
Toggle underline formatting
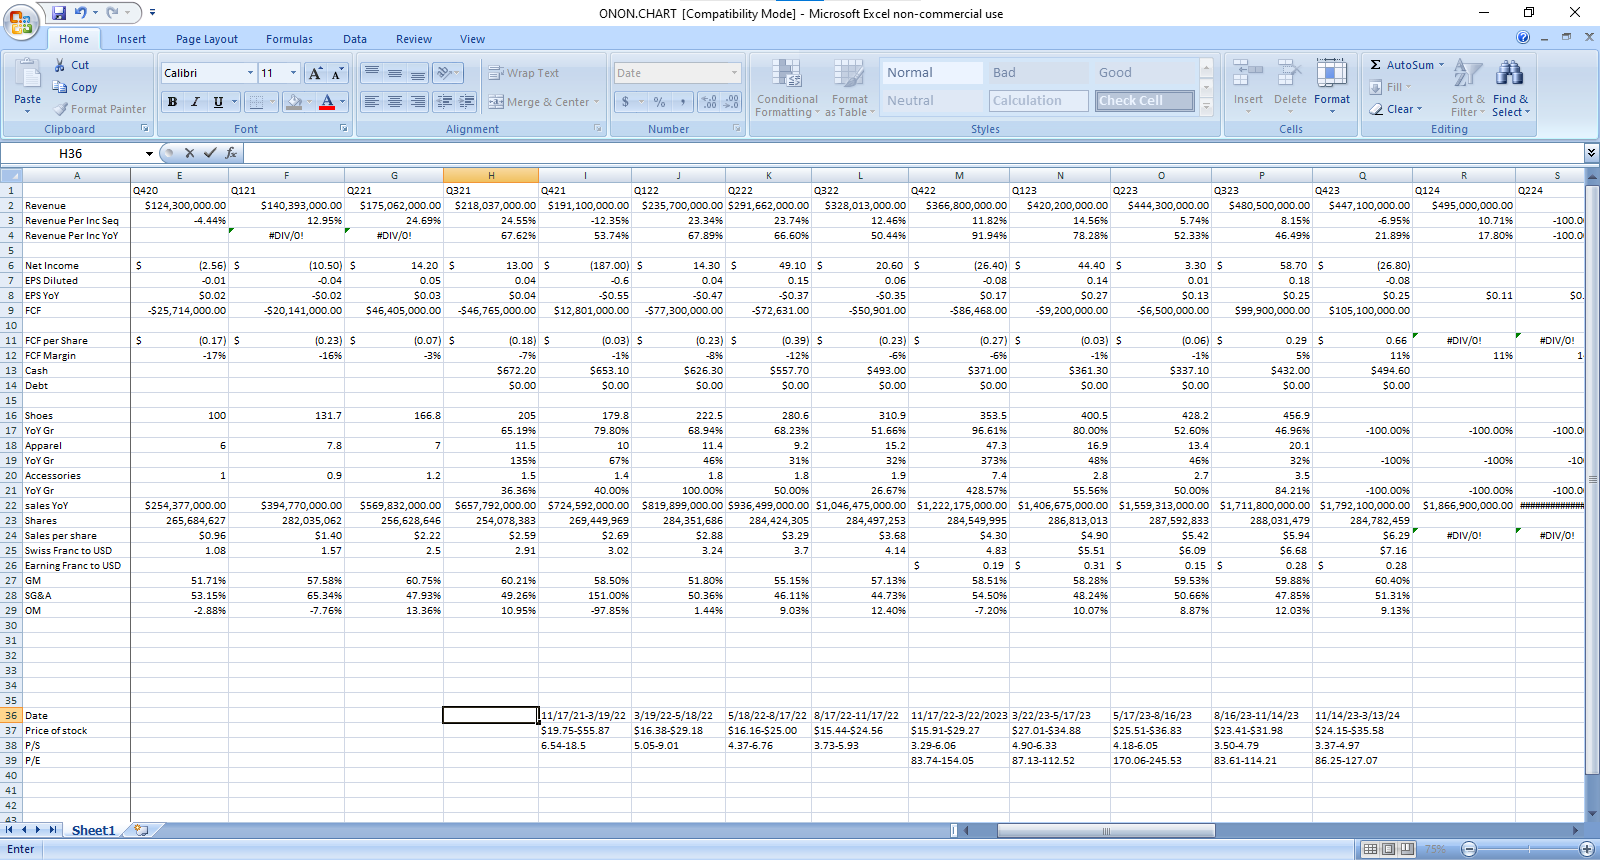click(218, 102)
